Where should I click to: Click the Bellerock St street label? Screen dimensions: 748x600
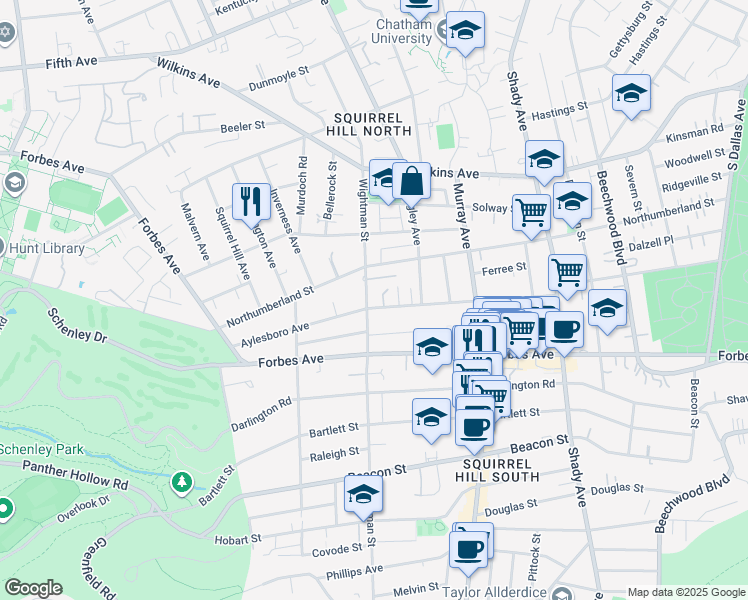click(x=330, y=190)
